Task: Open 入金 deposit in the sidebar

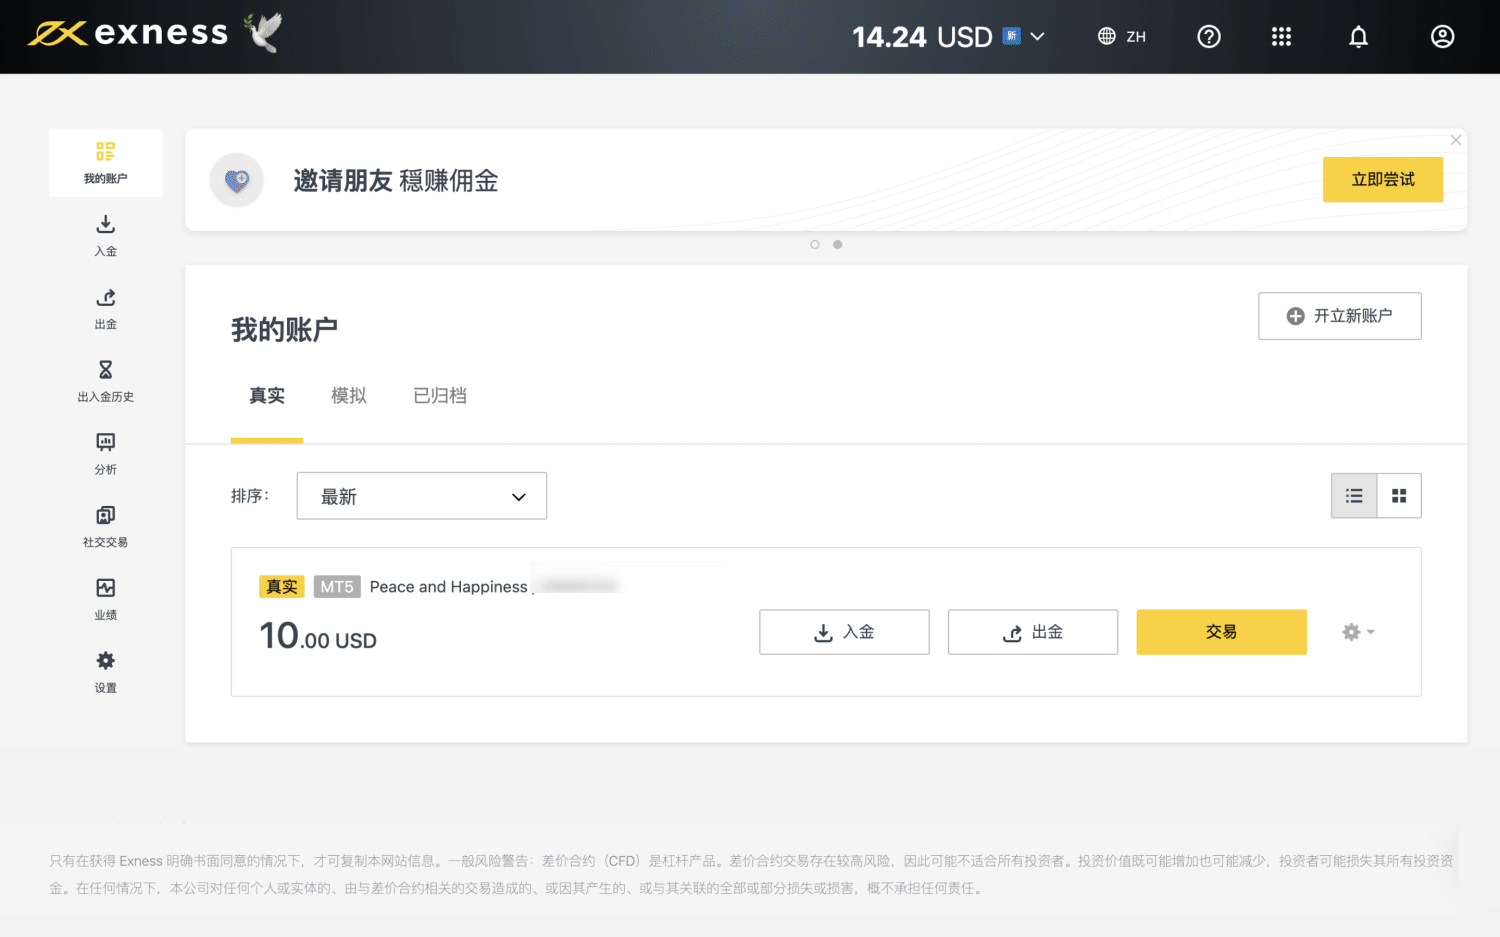Action: (x=105, y=235)
